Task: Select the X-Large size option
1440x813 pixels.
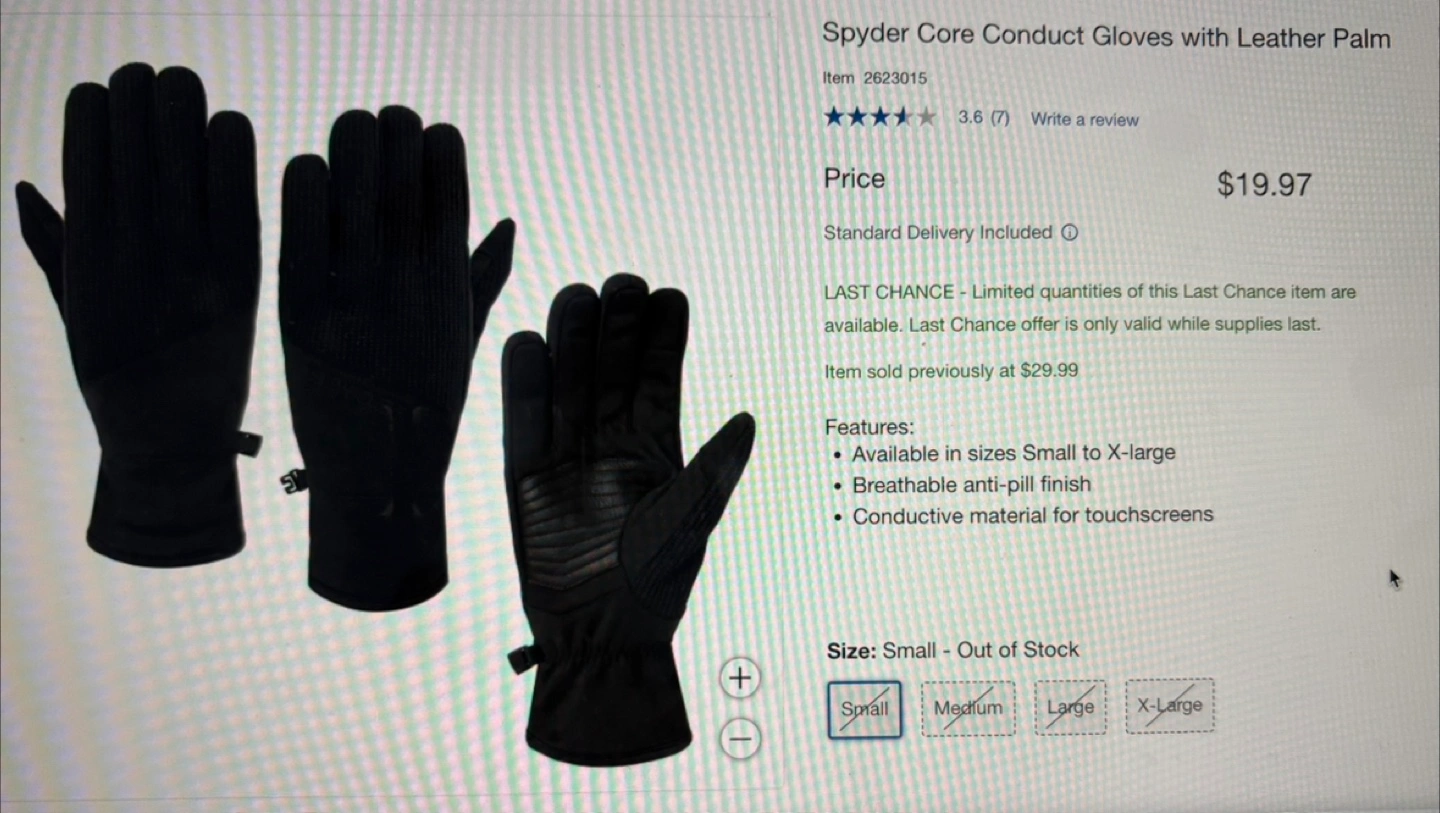Action: pos(1170,705)
